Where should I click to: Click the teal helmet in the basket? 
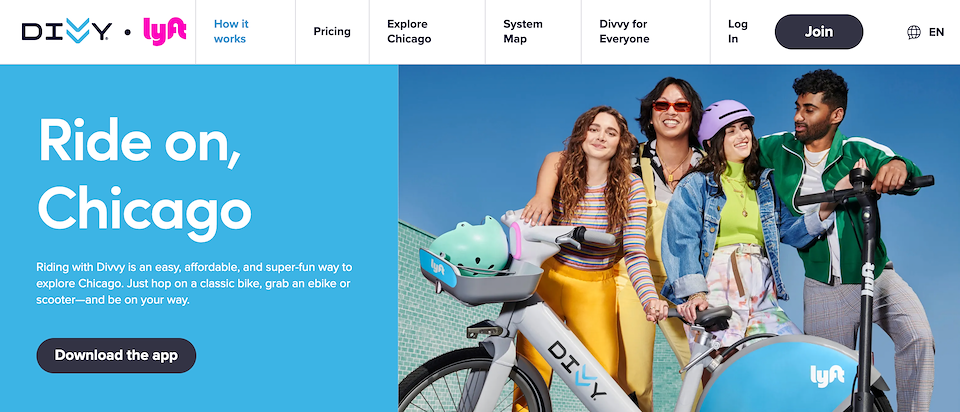click(469, 245)
